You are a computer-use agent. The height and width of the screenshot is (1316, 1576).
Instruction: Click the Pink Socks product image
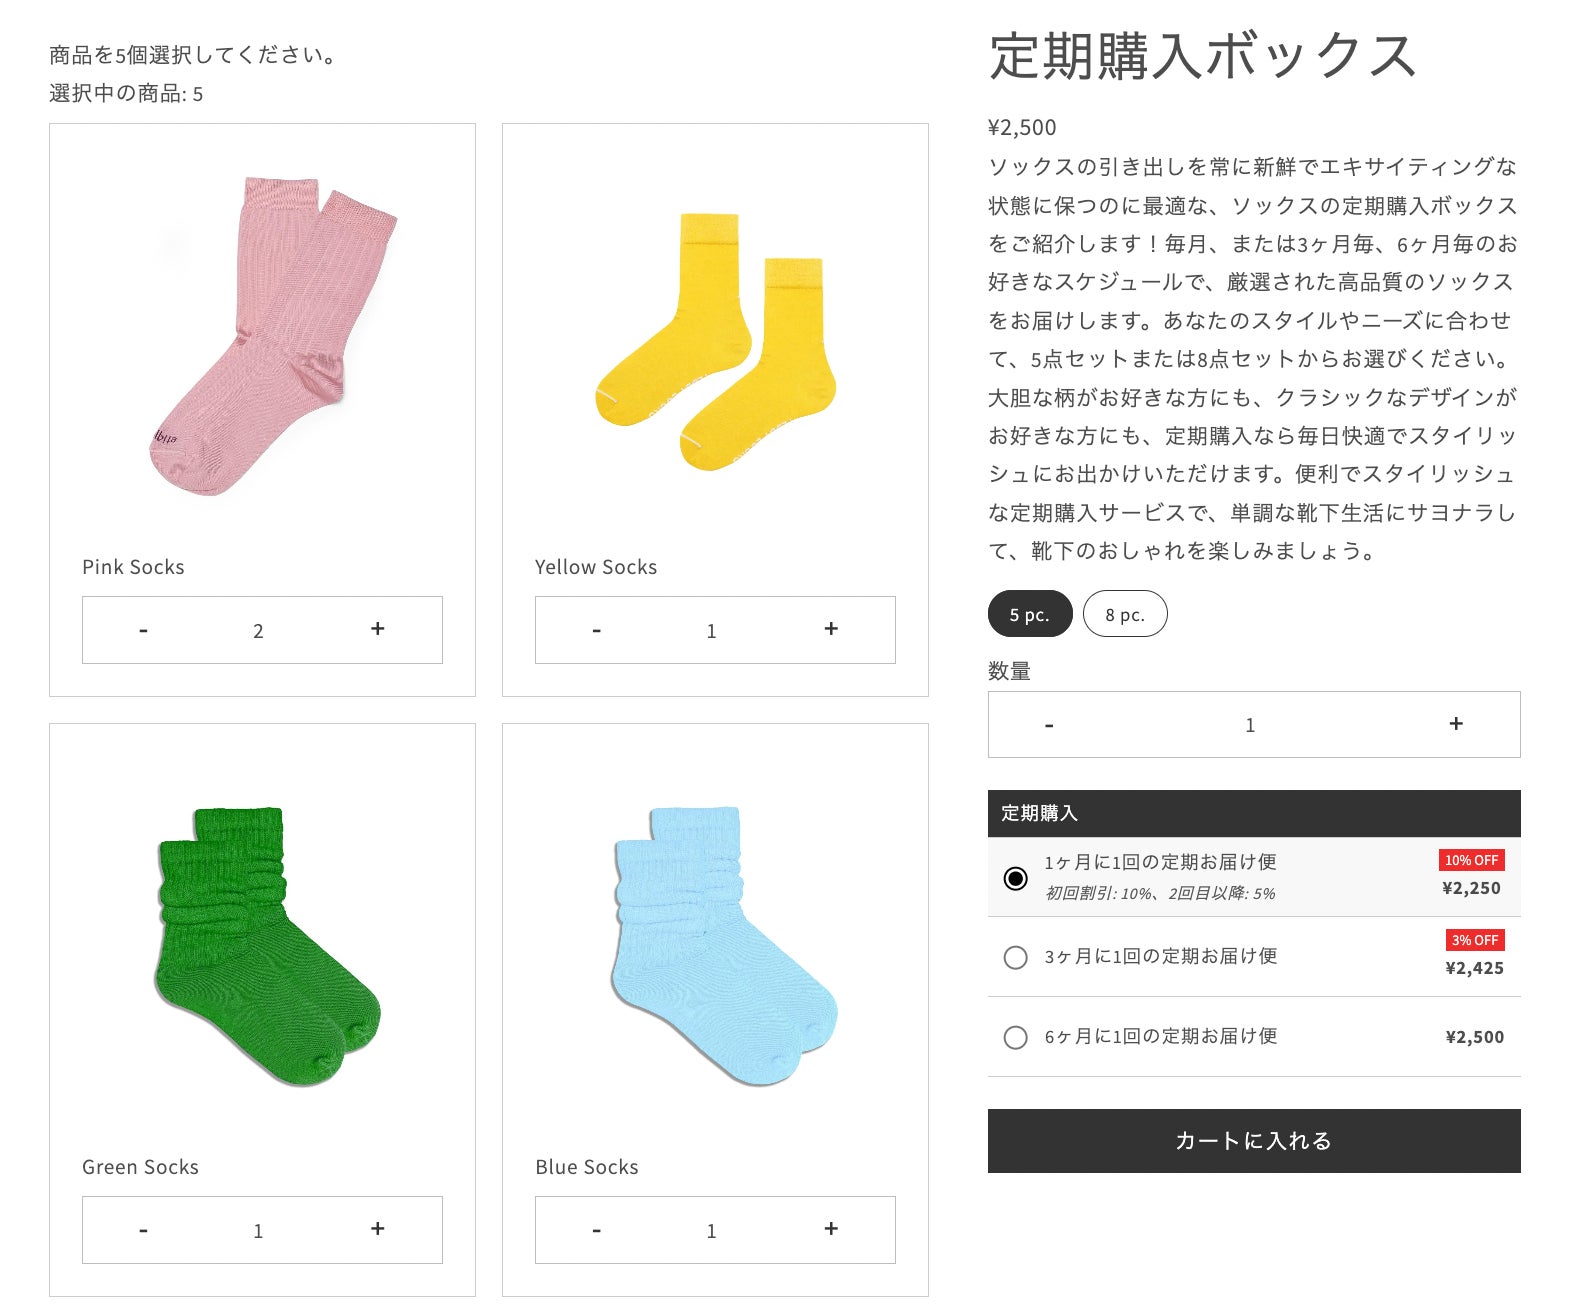[262, 336]
